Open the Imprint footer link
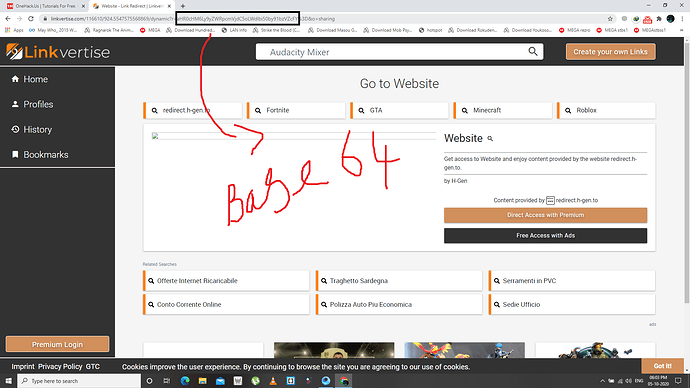 pyautogui.click(x=23, y=366)
